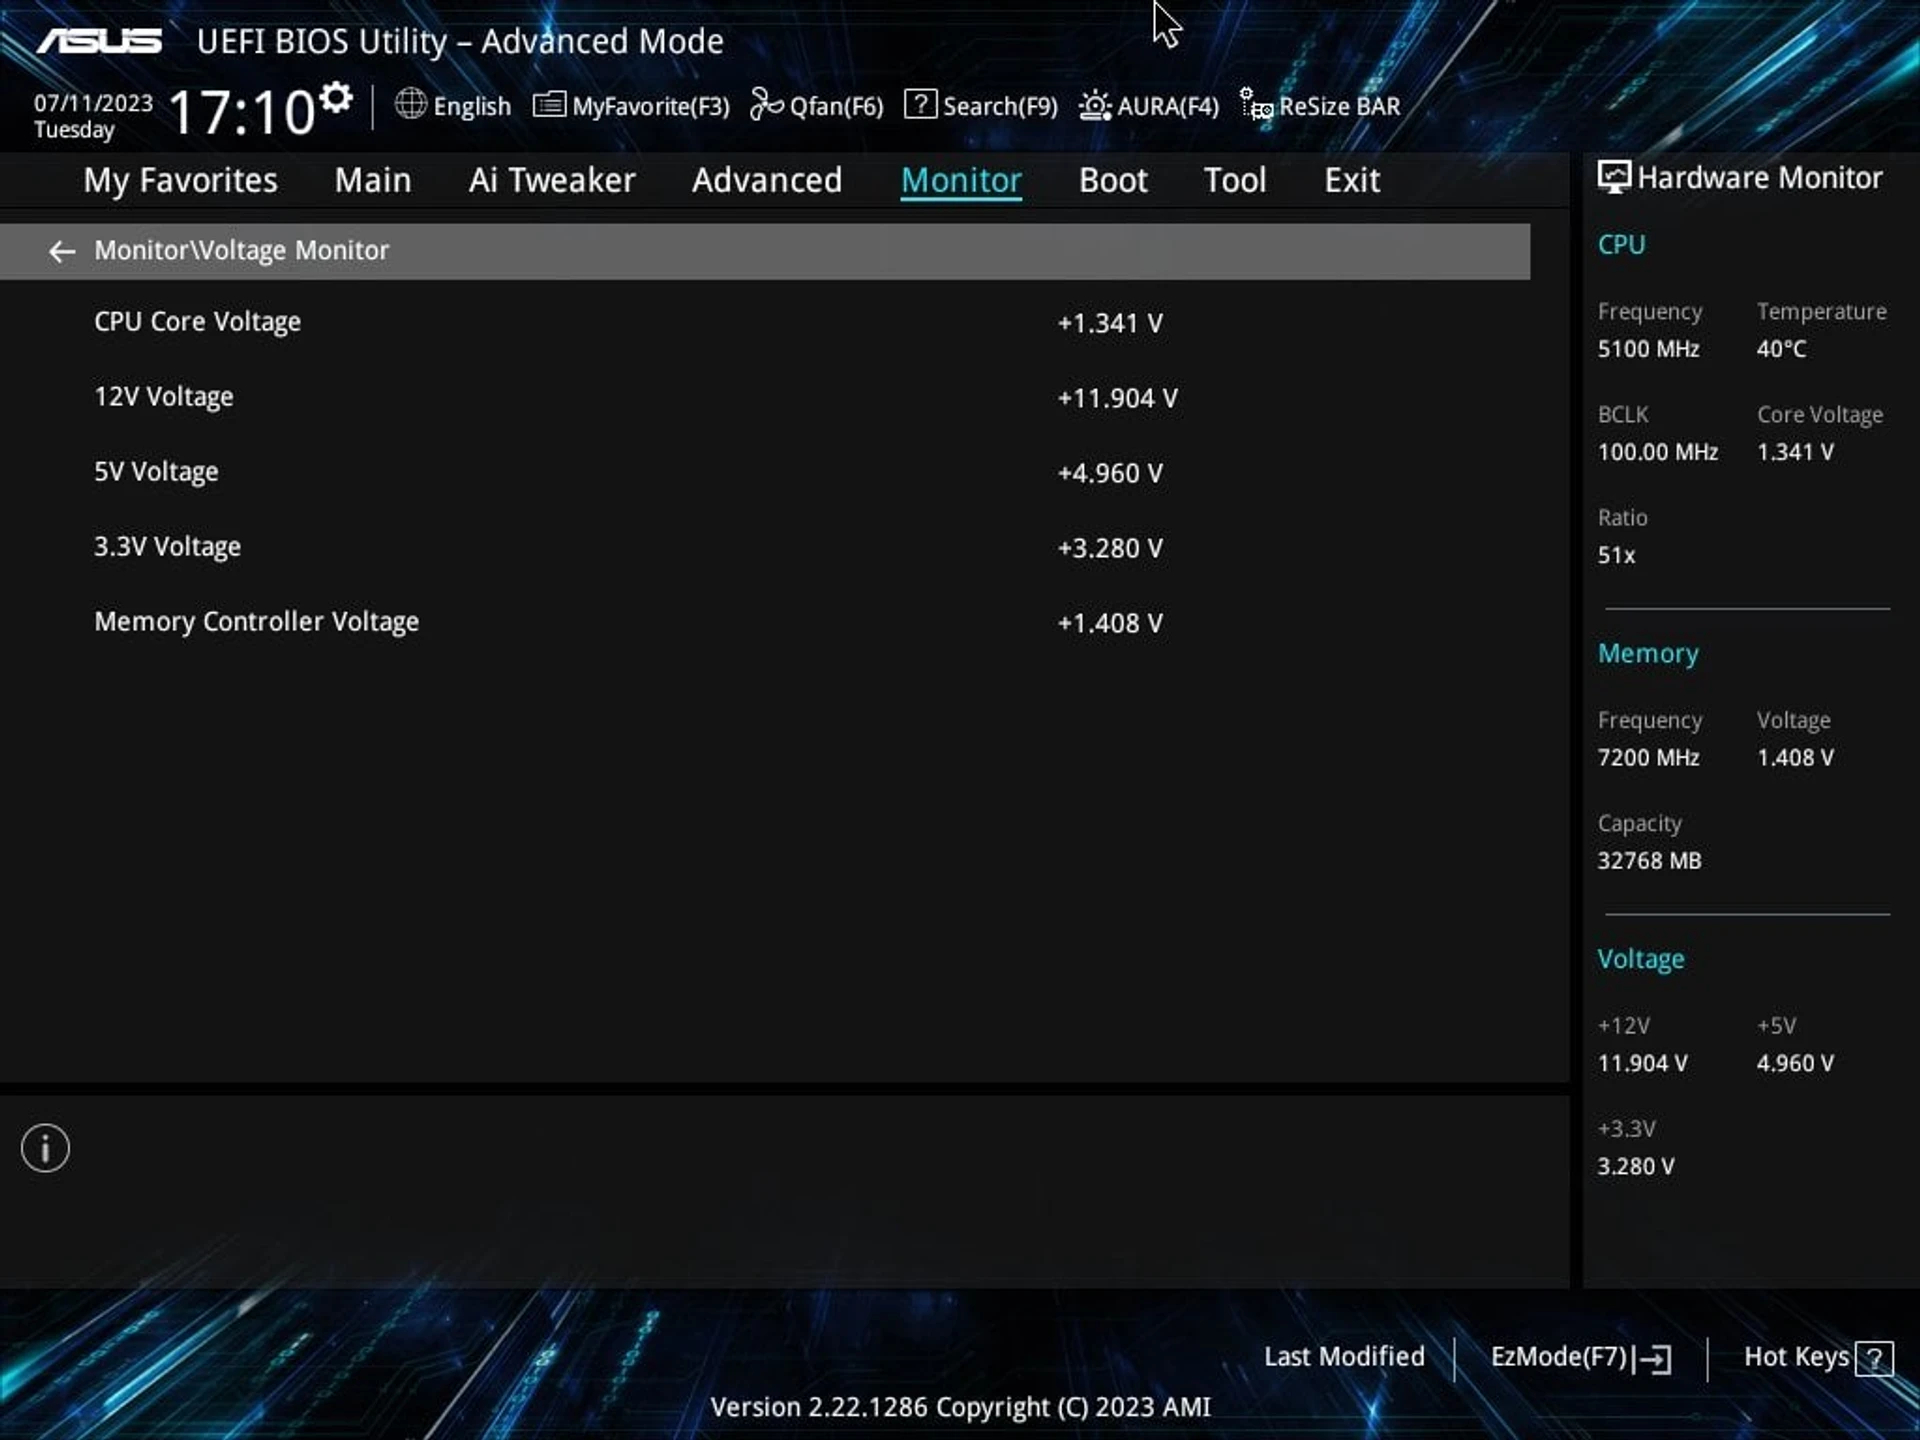Viewport: 1920px width, 1440px height.
Task: Open the clock settings gear icon
Action: click(337, 98)
